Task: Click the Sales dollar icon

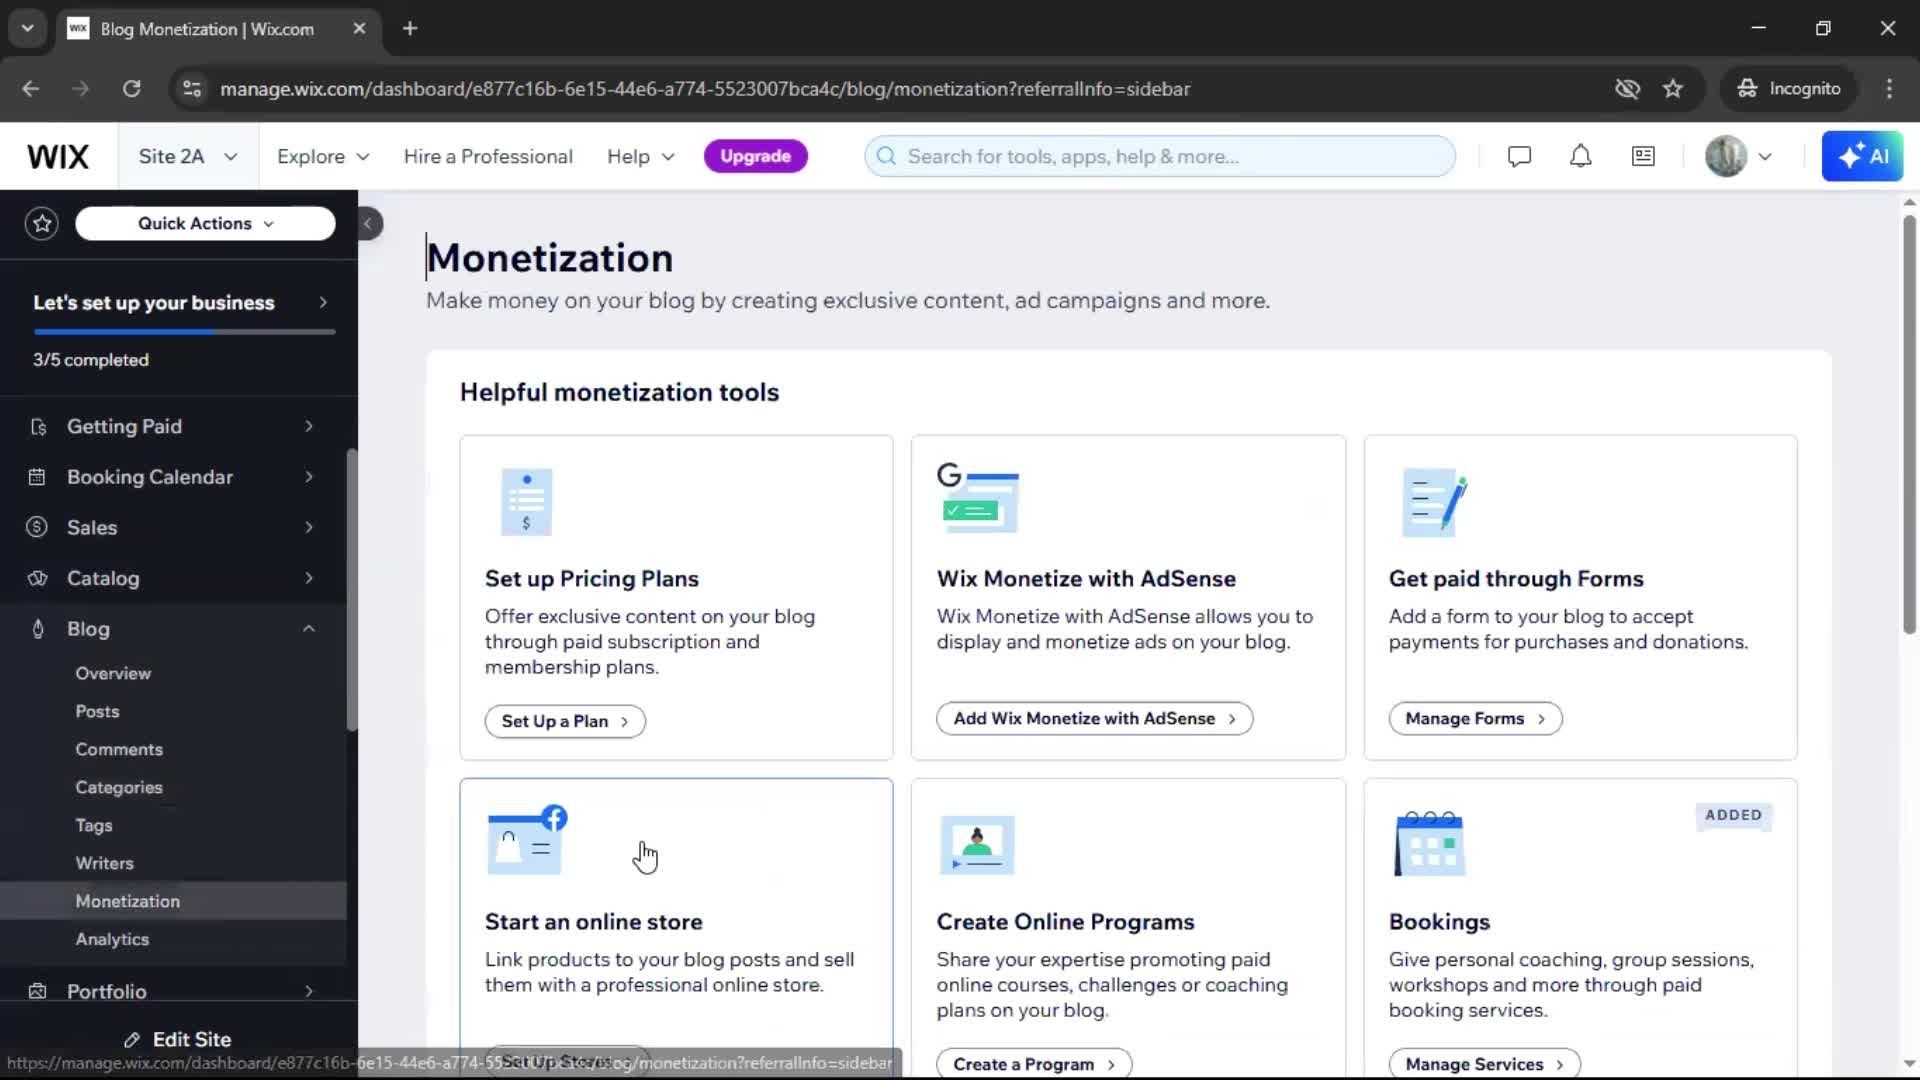Action: [x=37, y=527]
